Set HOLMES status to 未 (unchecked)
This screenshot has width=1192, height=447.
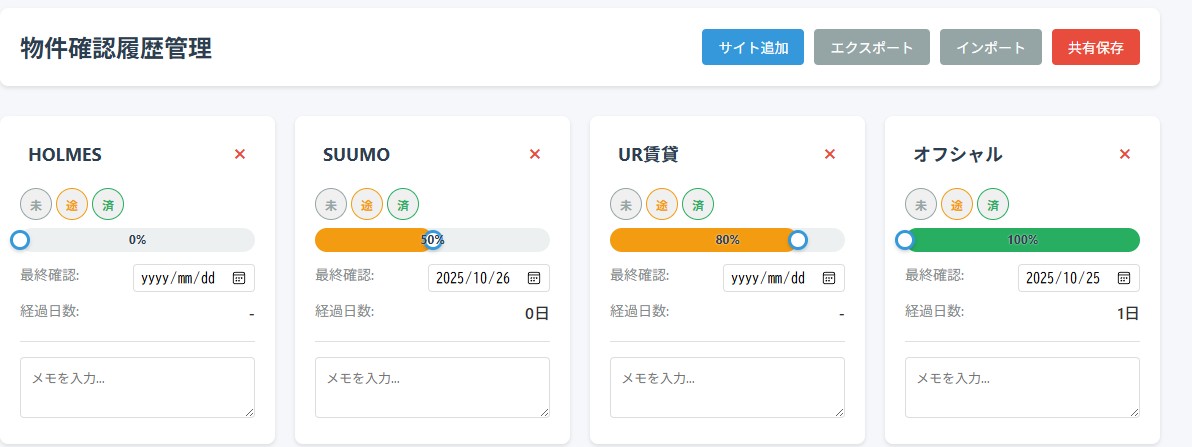[36, 204]
